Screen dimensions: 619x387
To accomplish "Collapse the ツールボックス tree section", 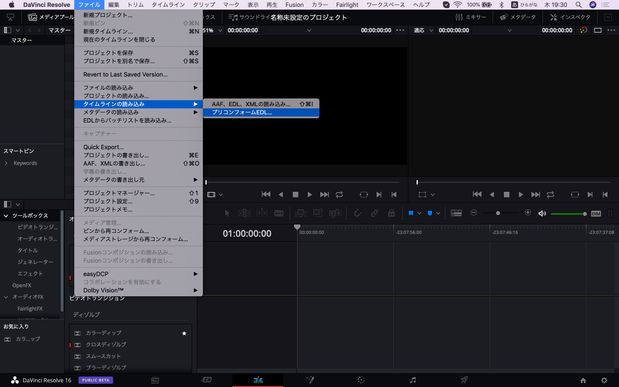I will (6, 216).
